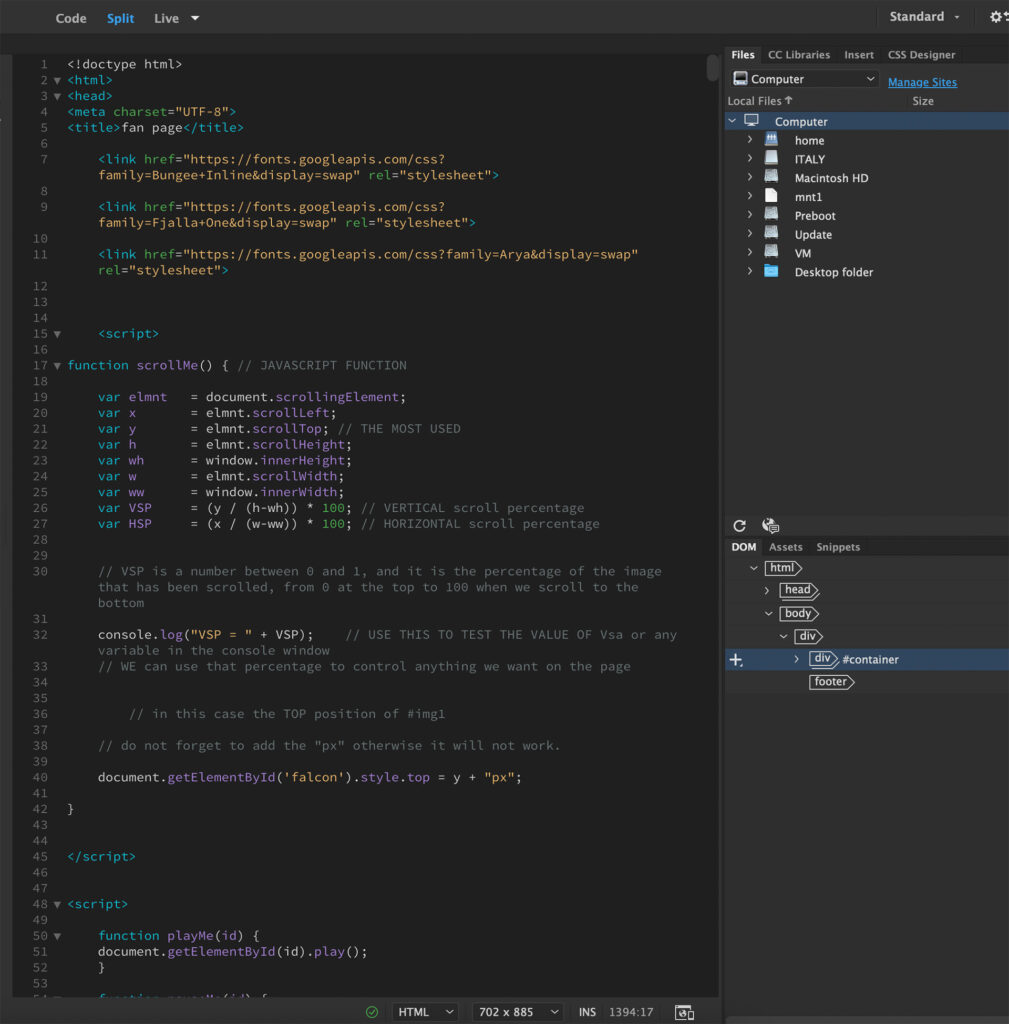Select the footer element in the DOM panel

point(831,681)
